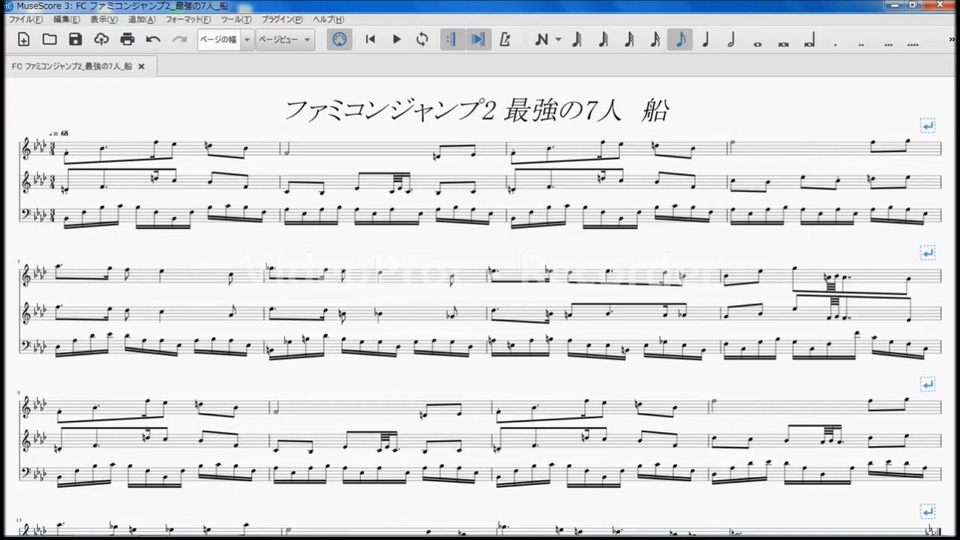The image size is (960, 540).
Task: Open the 表示(V) menu
Action: point(103,20)
